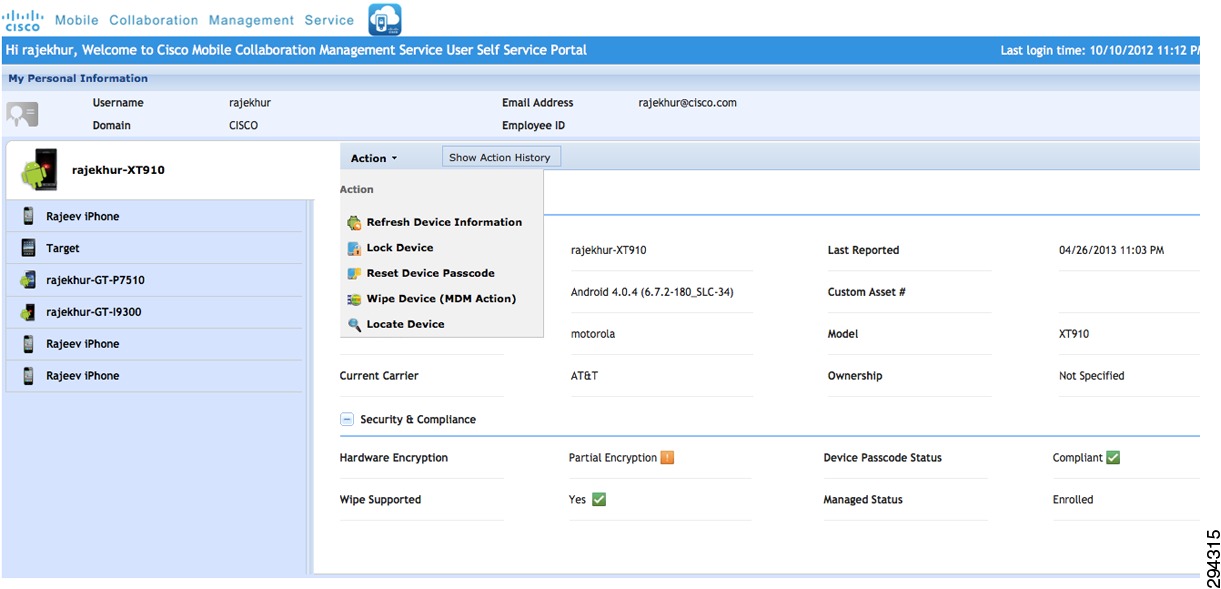Click the tablet icon next to Target

pos(28,248)
